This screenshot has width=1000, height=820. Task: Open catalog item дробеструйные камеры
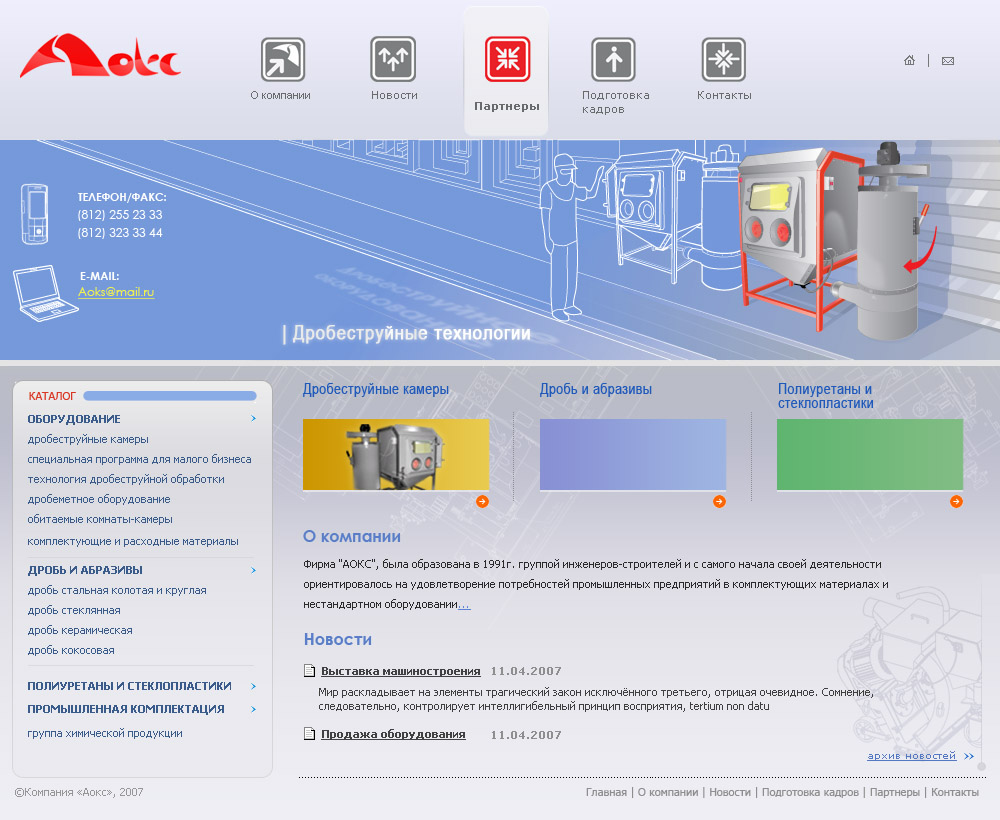(x=88, y=439)
